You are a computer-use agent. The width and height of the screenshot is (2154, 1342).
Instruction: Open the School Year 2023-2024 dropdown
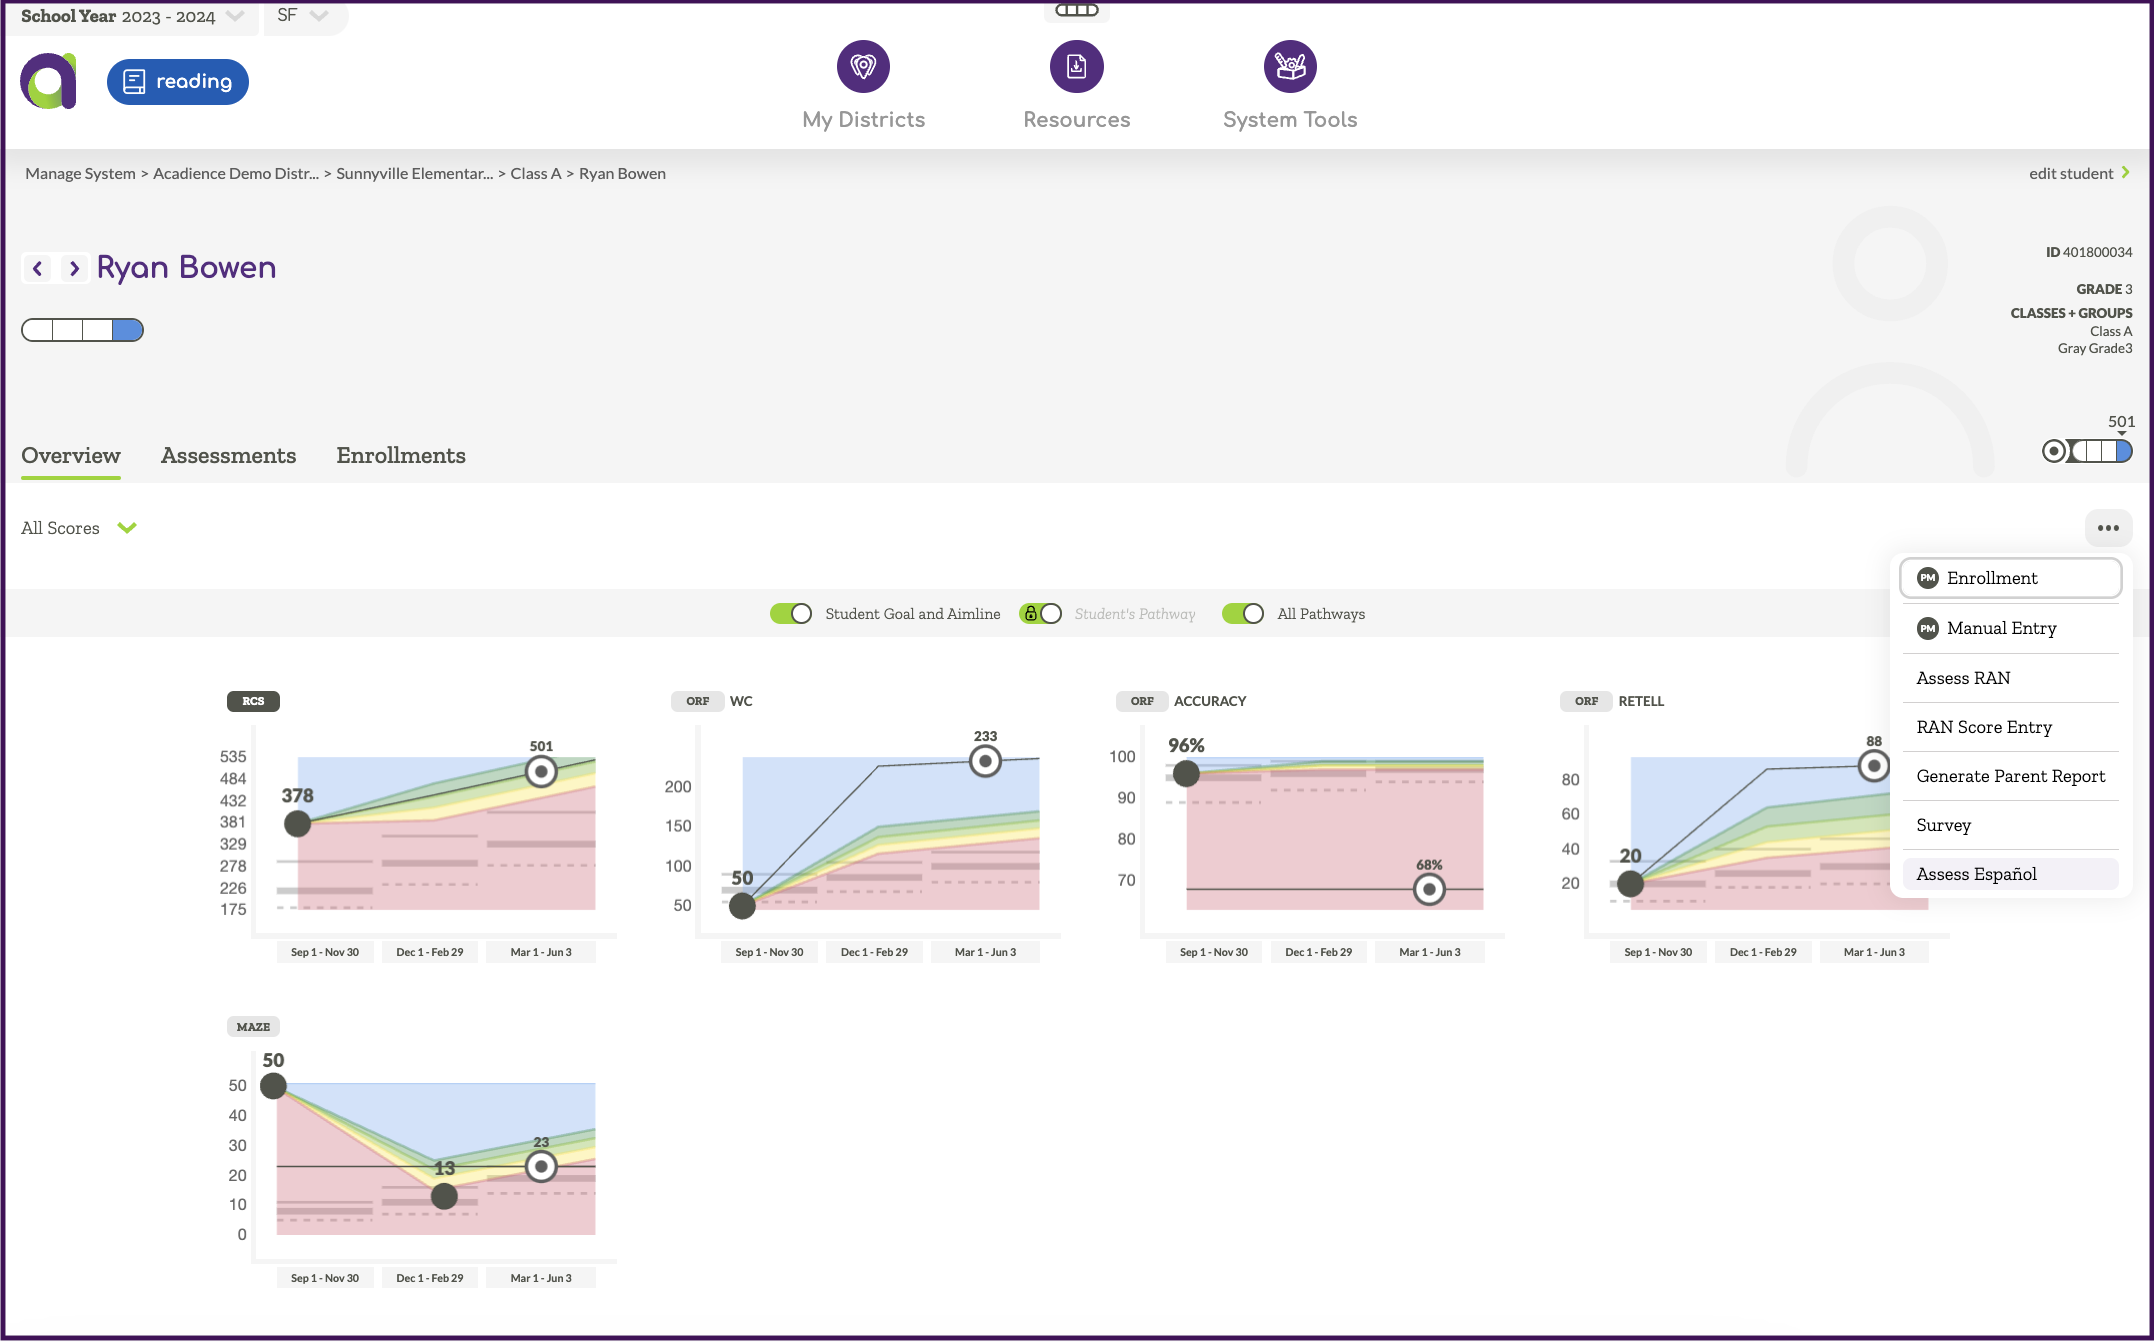coord(236,16)
